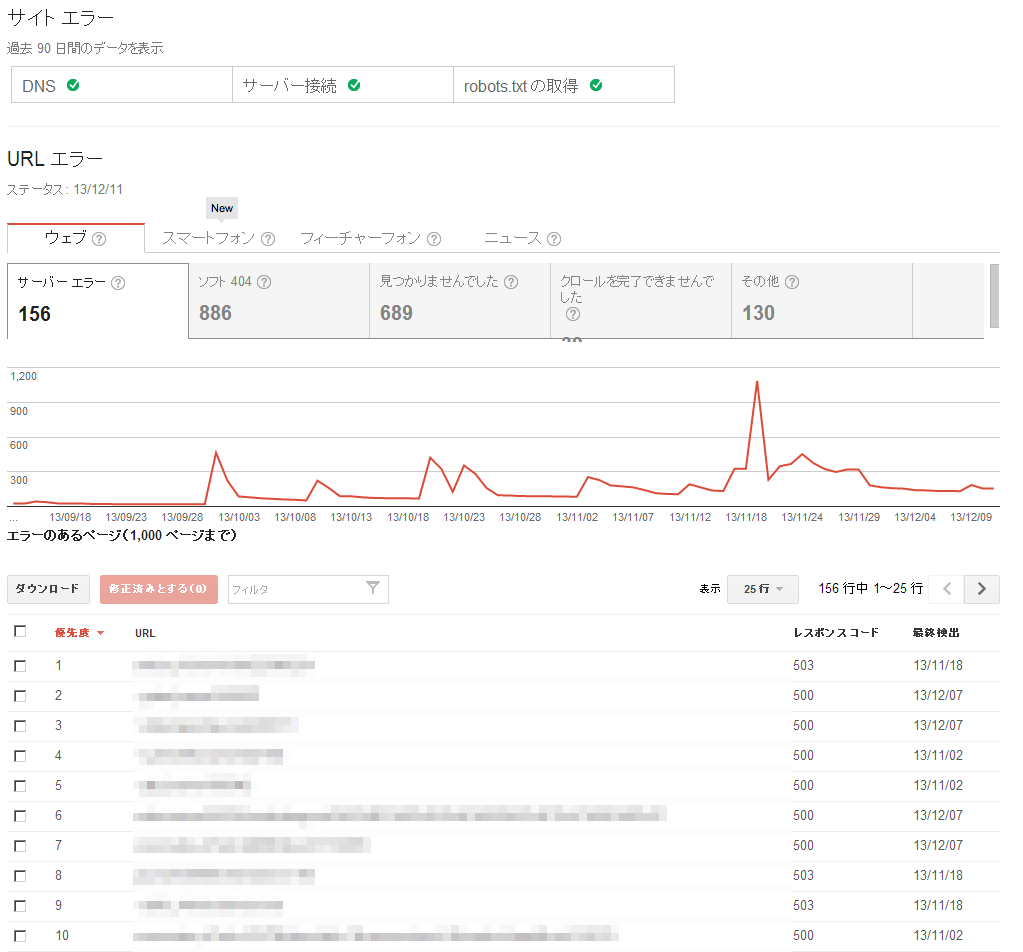Open the 25 行 rows-per-page dropdown

762,589
